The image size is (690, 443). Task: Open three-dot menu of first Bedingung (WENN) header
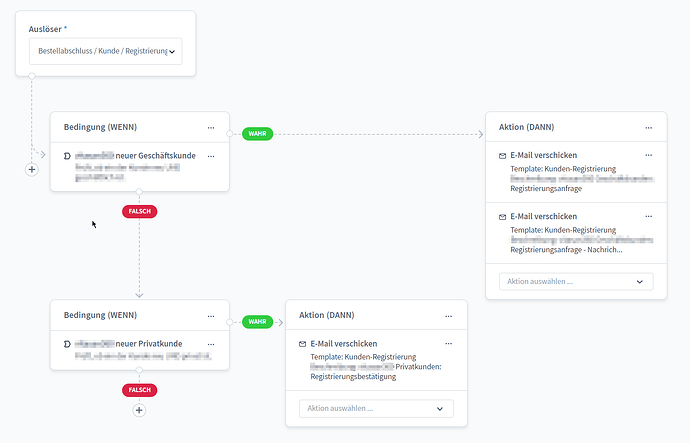[x=211, y=128]
